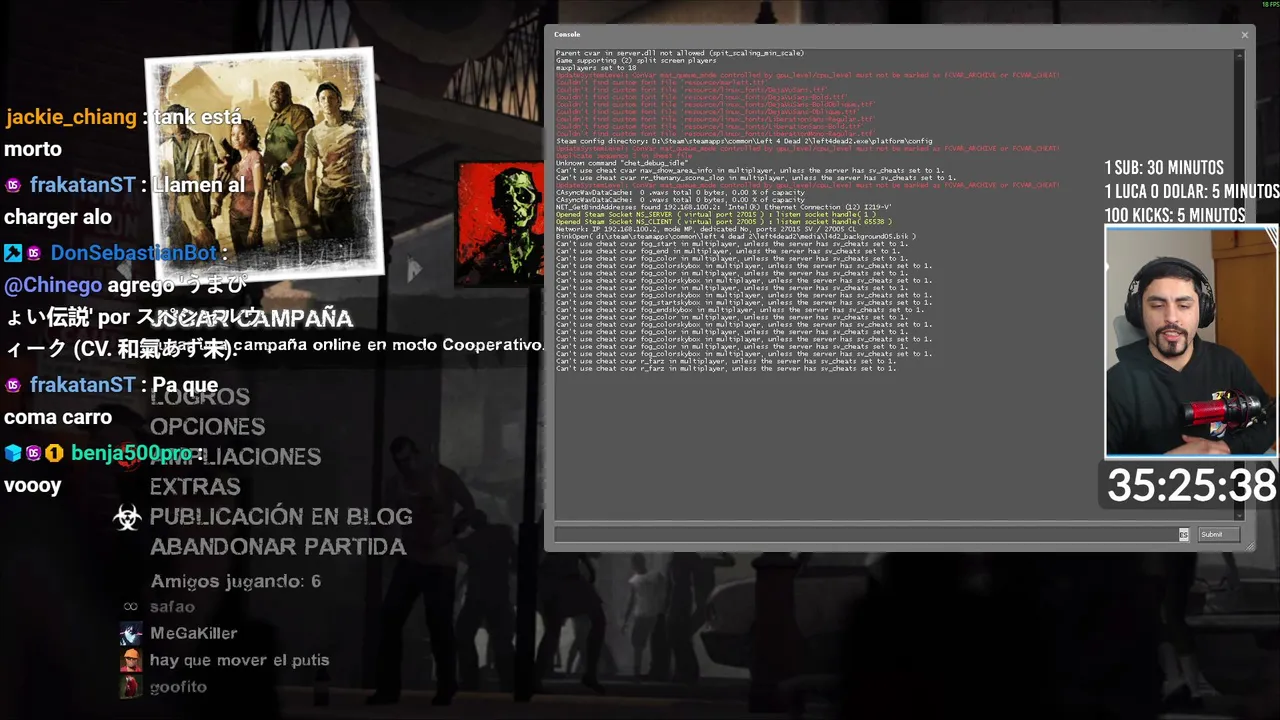Image resolution: width=1280 pixels, height=720 pixels.
Task: Show the previous campaign with the left arrow
Action: [x=125, y=269]
